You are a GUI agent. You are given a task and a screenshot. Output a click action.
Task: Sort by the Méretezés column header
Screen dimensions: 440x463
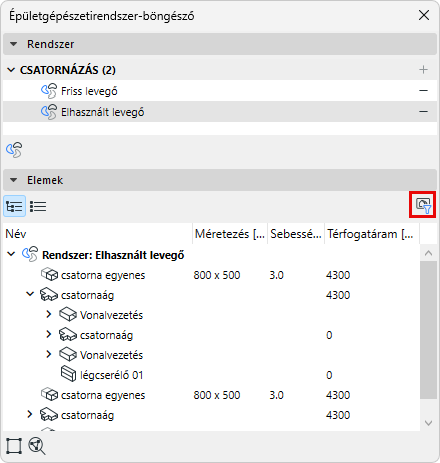tap(230, 234)
